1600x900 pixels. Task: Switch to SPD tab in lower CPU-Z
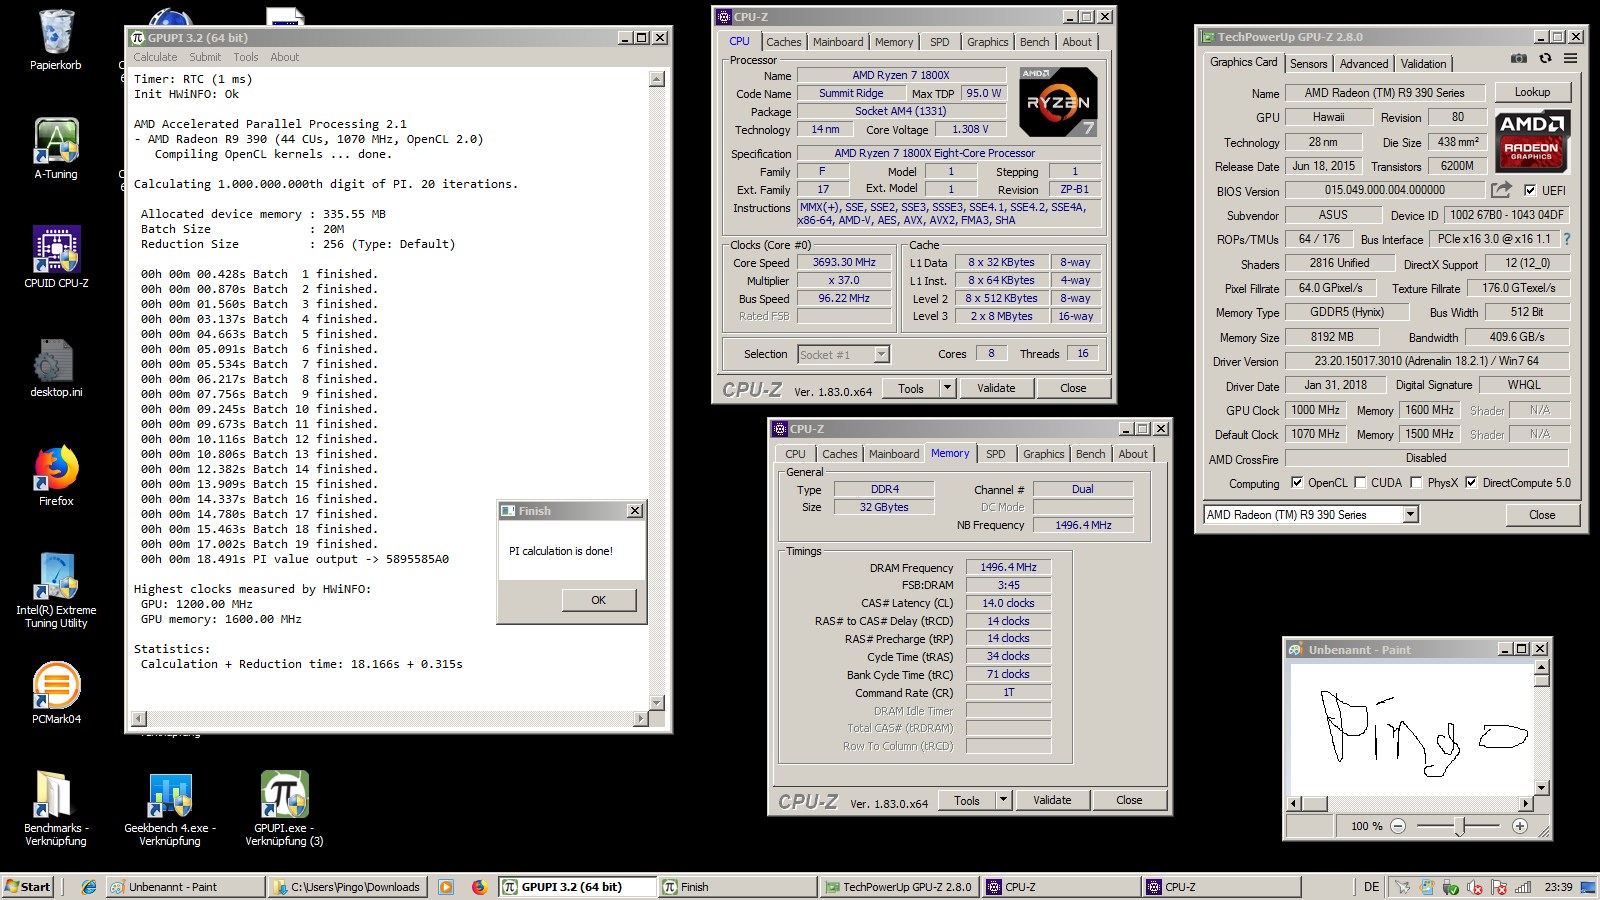[x=996, y=454]
